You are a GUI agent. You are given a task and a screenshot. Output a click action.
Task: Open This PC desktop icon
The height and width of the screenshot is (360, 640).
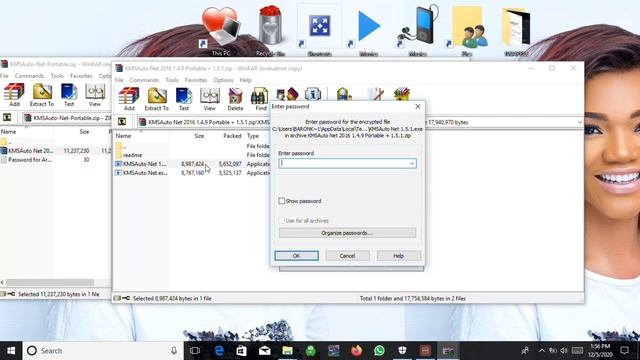click(221, 31)
